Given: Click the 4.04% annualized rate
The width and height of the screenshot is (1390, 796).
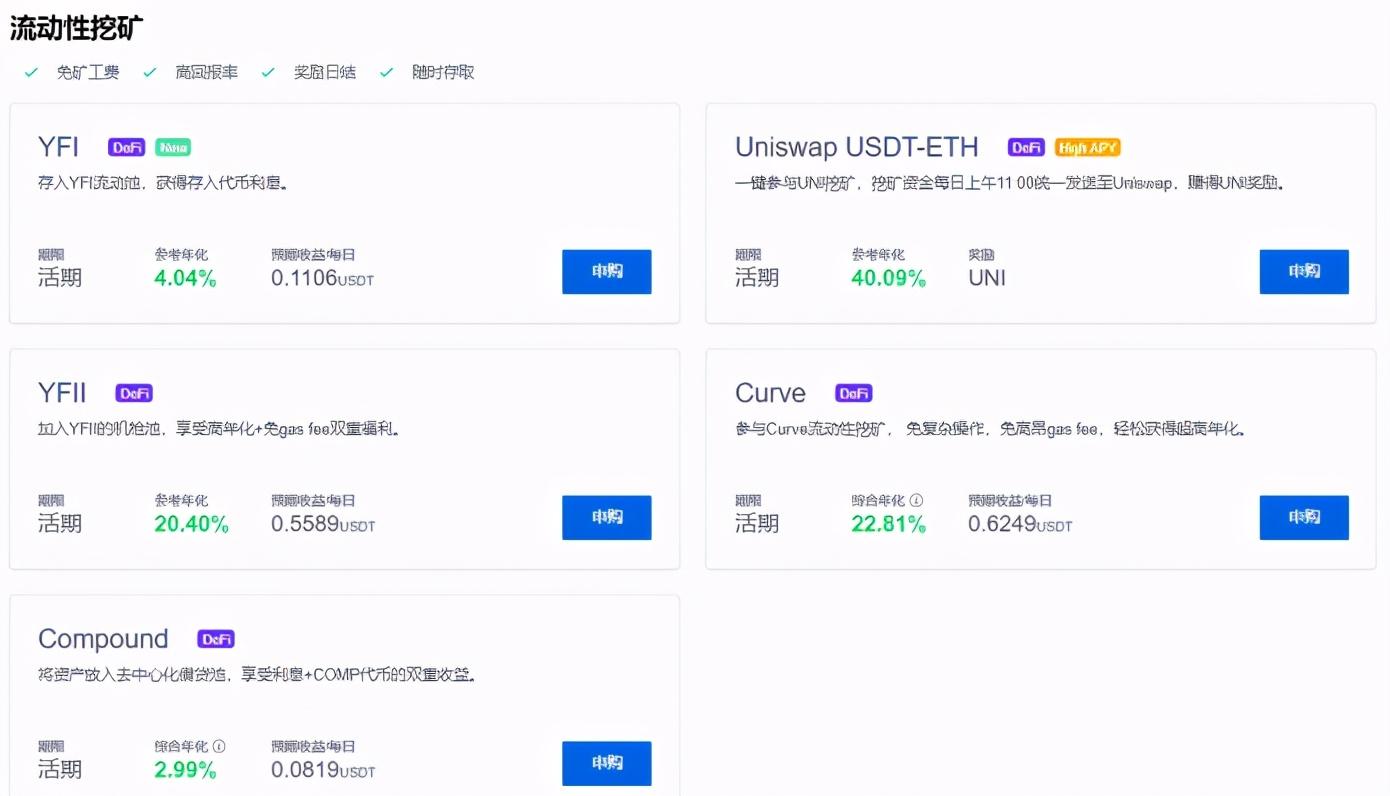Looking at the screenshot, I should tap(185, 278).
